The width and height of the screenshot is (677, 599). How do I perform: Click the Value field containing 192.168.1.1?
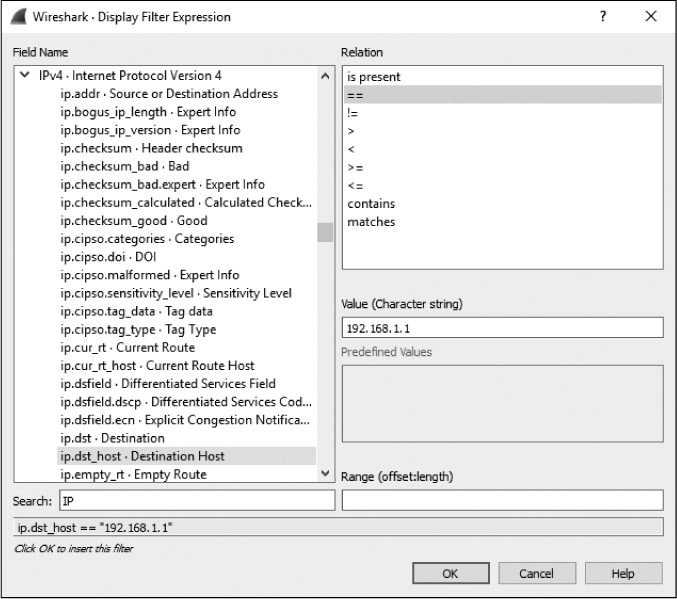click(503, 328)
